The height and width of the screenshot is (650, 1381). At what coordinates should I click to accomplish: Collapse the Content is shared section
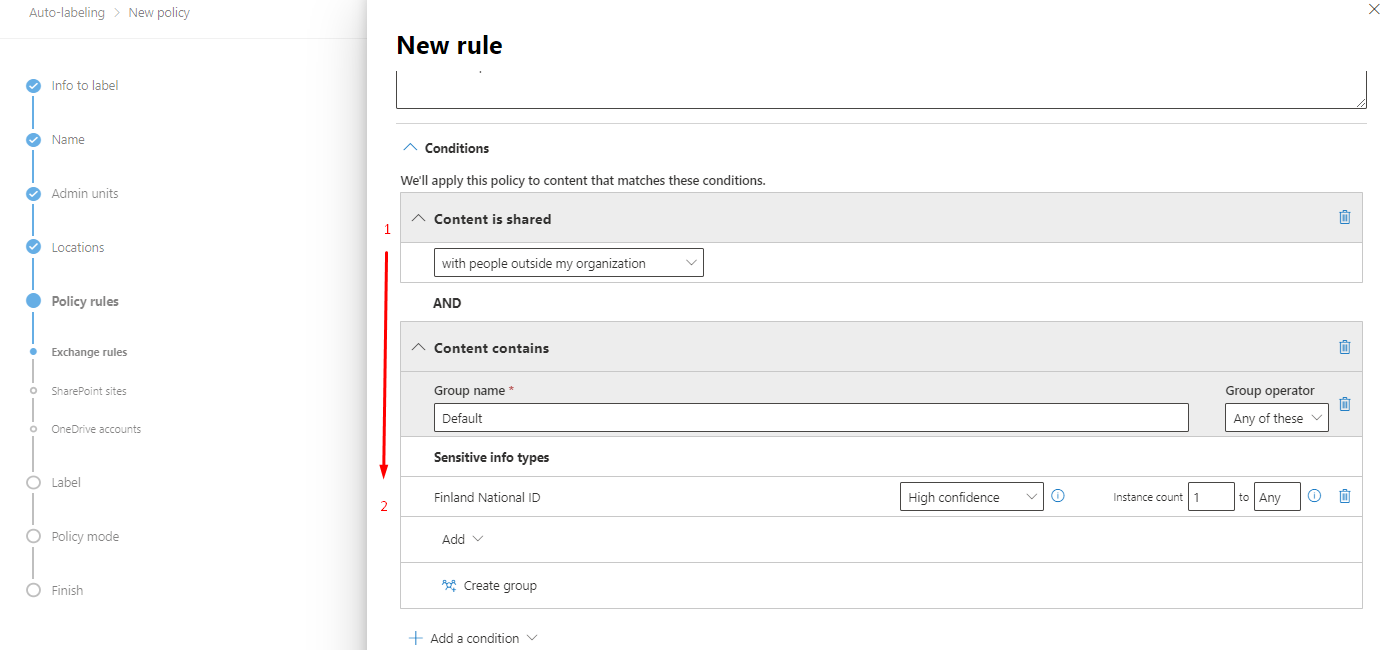click(x=419, y=218)
